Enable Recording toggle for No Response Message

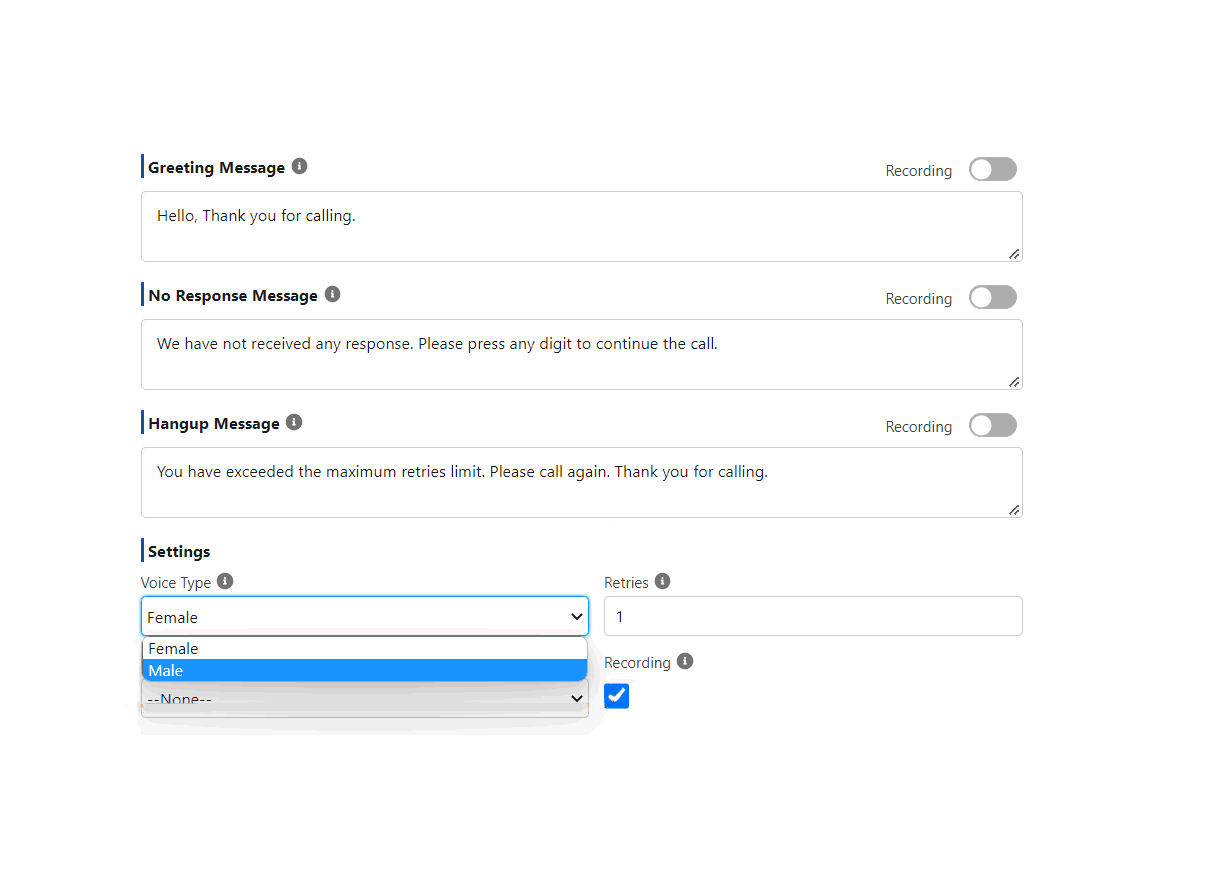tap(992, 297)
